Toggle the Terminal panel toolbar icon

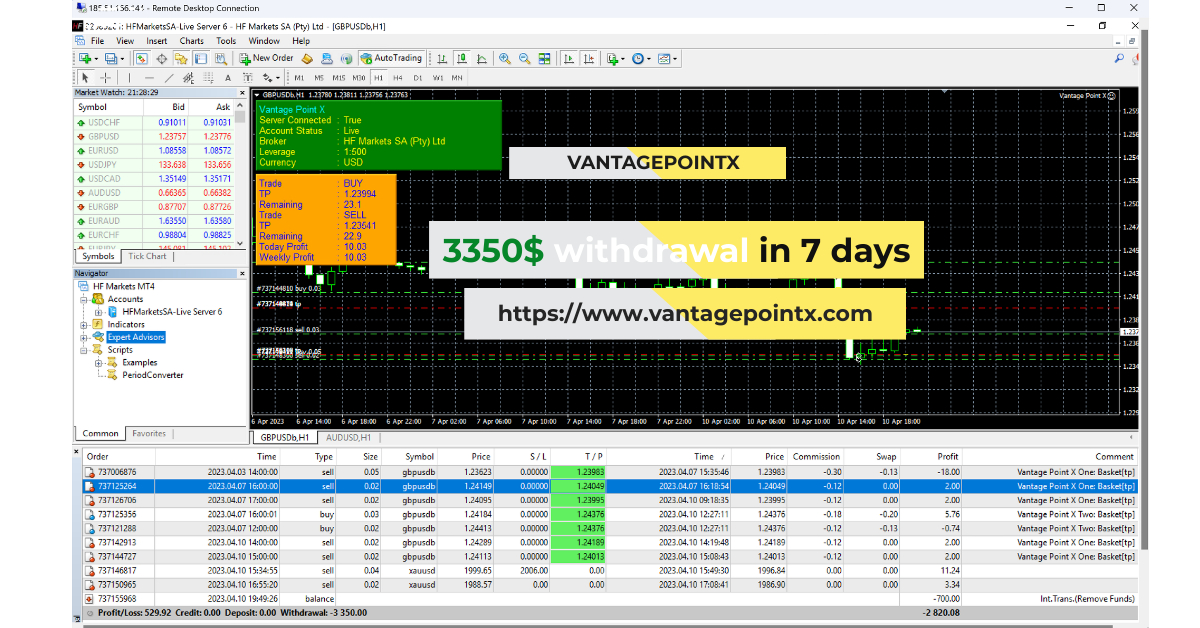[x=200, y=58]
